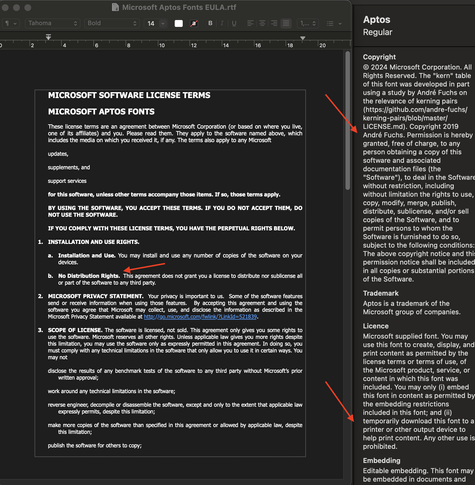Open the list bullets and numbering menu
The width and height of the screenshot is (475, 485).
coord(334,23)
